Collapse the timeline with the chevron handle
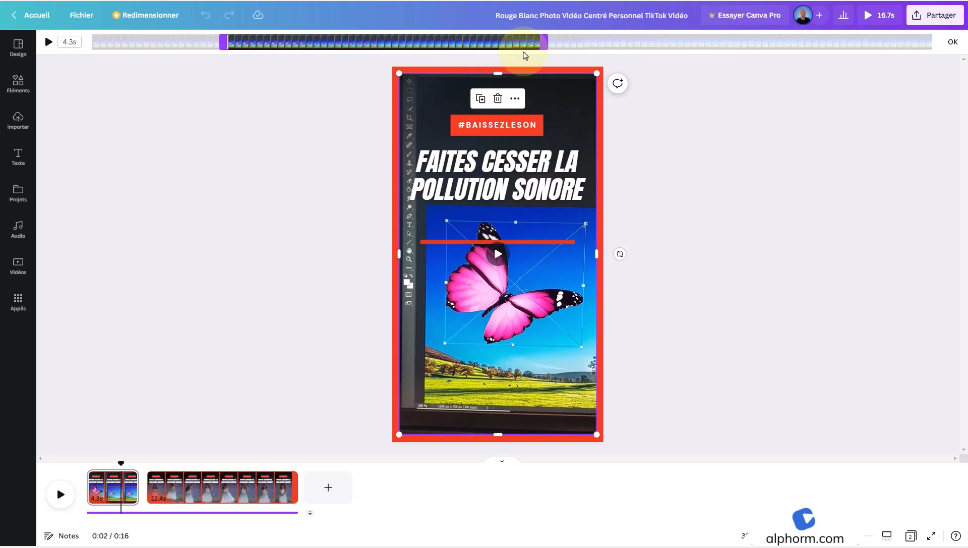The width and height of the screenshot is (968, 548). (502, 461)
